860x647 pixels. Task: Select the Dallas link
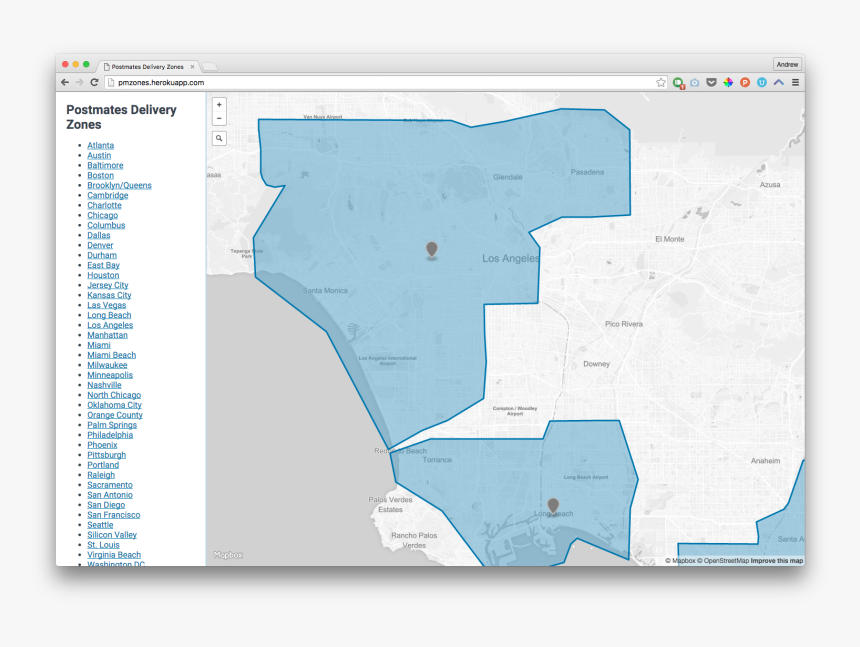(99, 235)
